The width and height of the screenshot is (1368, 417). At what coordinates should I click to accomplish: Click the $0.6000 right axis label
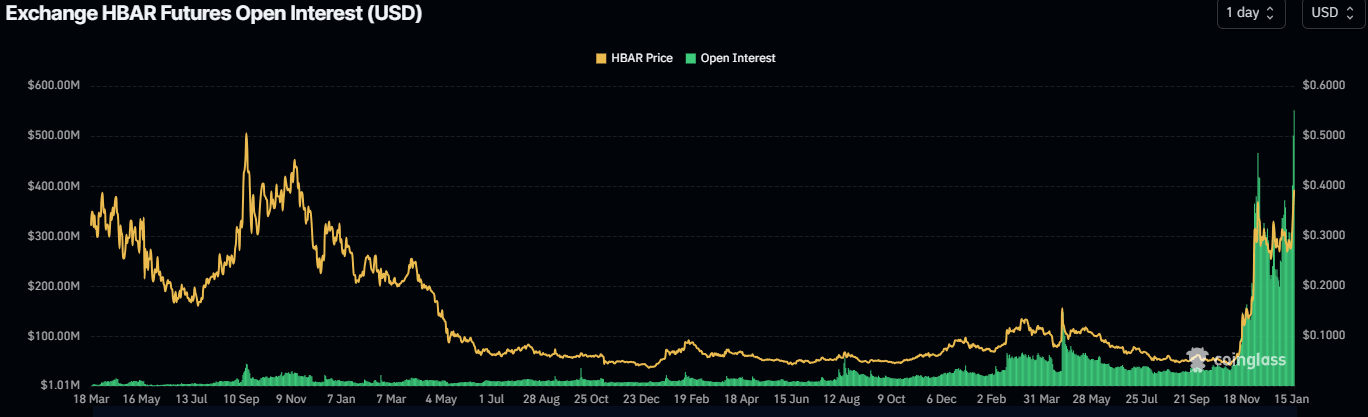click(1325, 86)
